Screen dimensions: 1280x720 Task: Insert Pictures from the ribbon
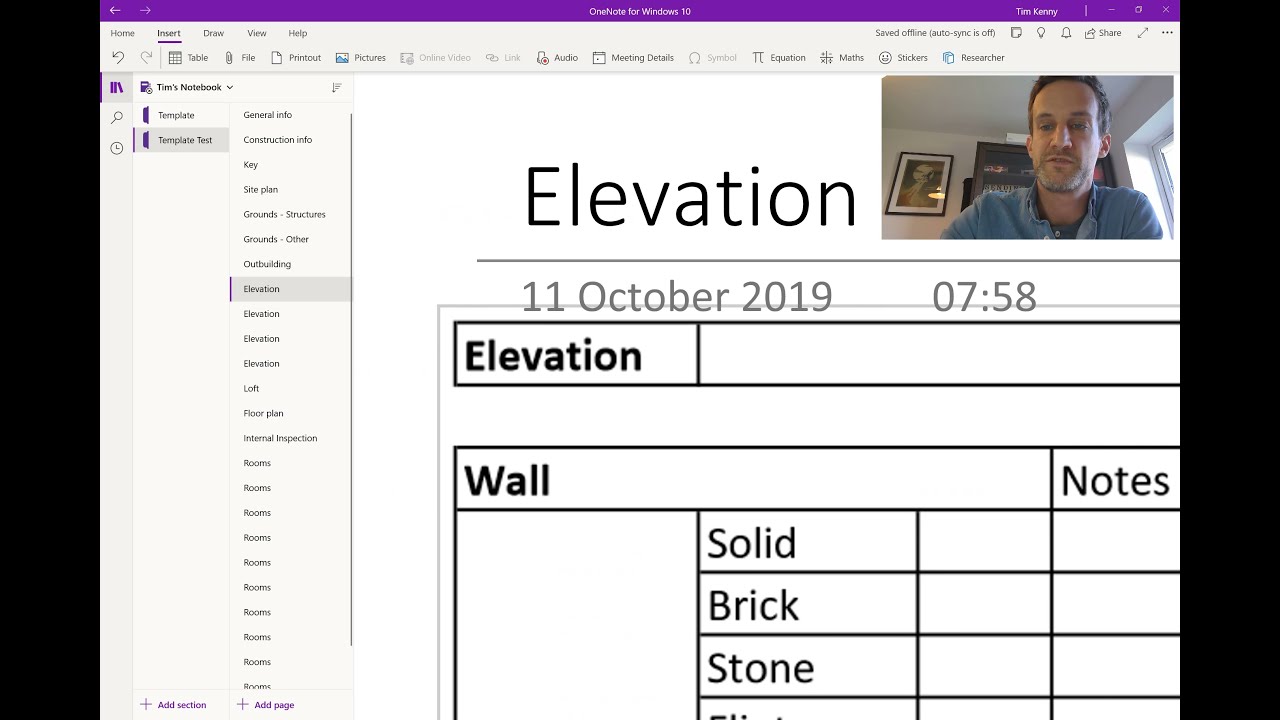(361, 58)
